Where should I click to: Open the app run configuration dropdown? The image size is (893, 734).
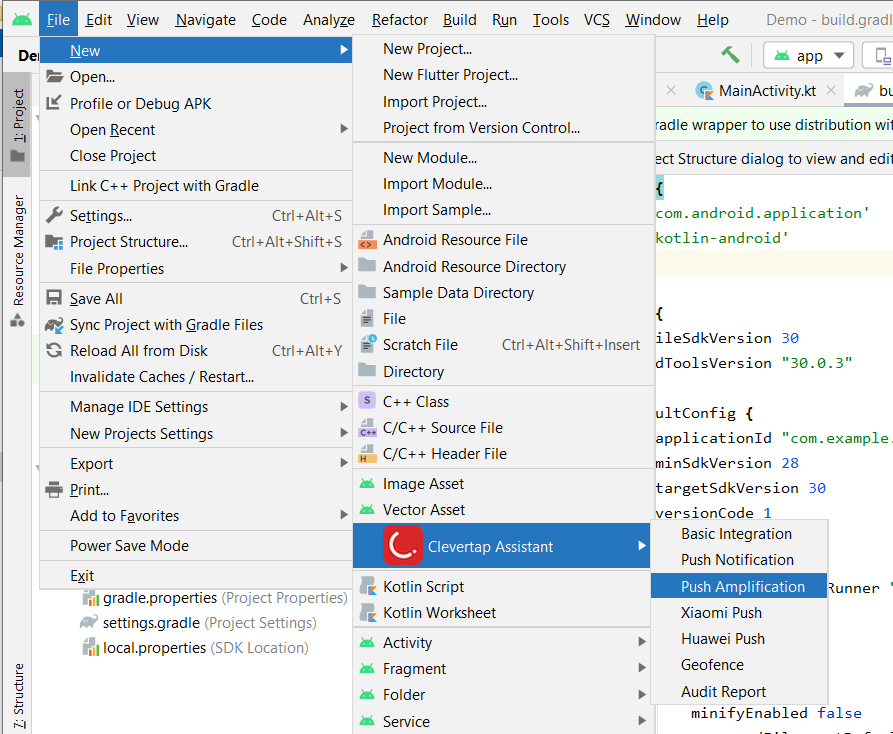[x=808, y=56]
